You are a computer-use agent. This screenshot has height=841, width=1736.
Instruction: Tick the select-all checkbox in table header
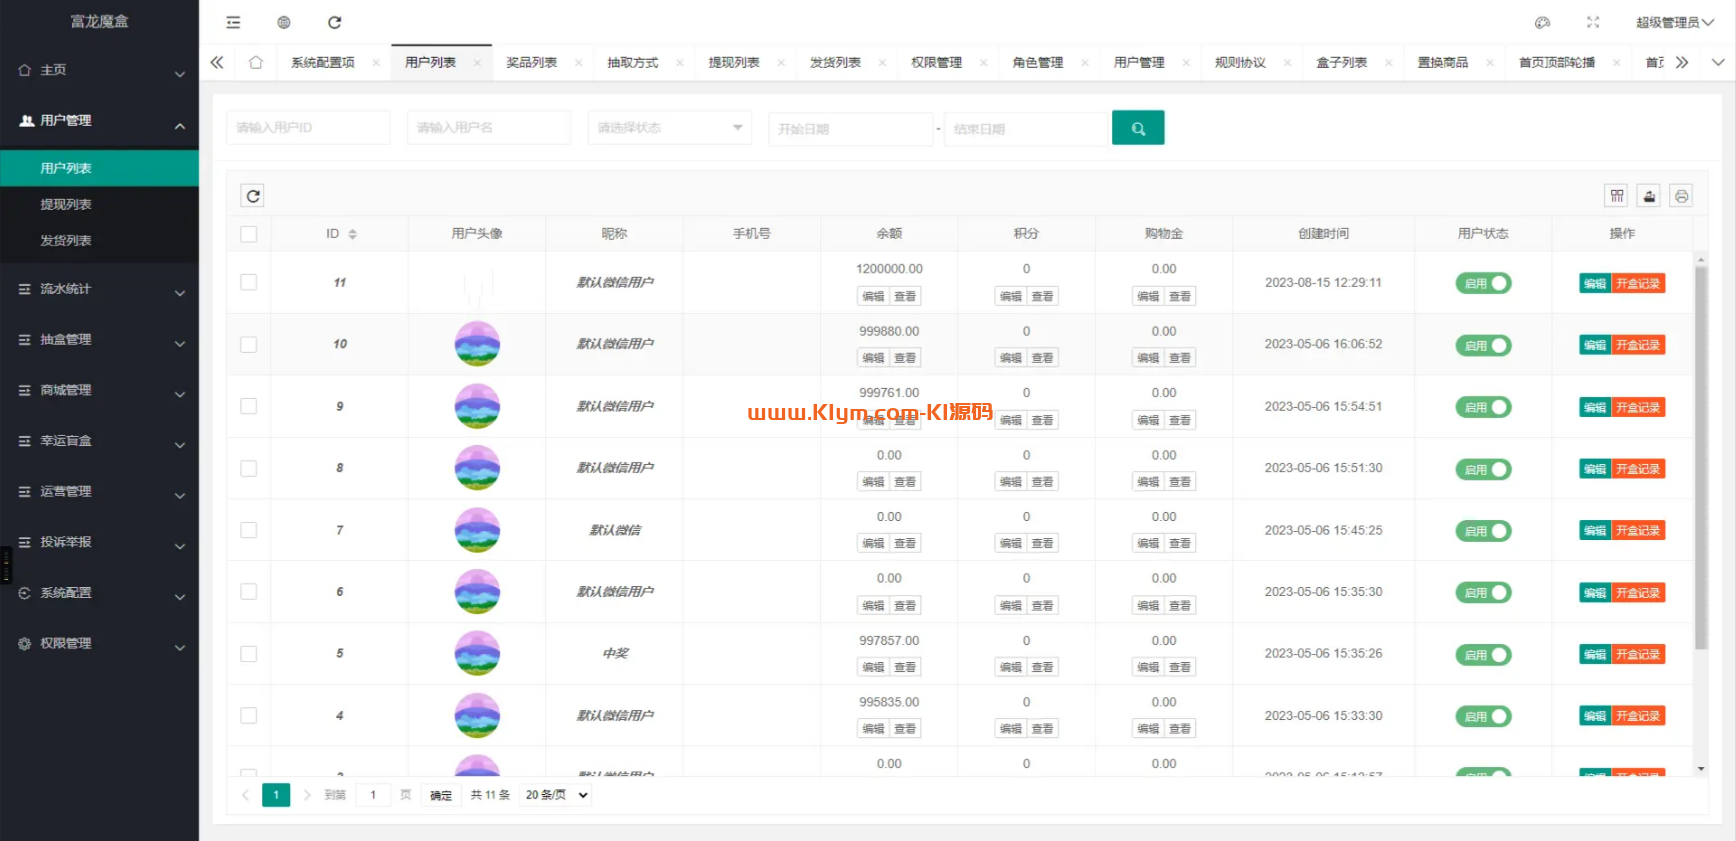[249, 234]
